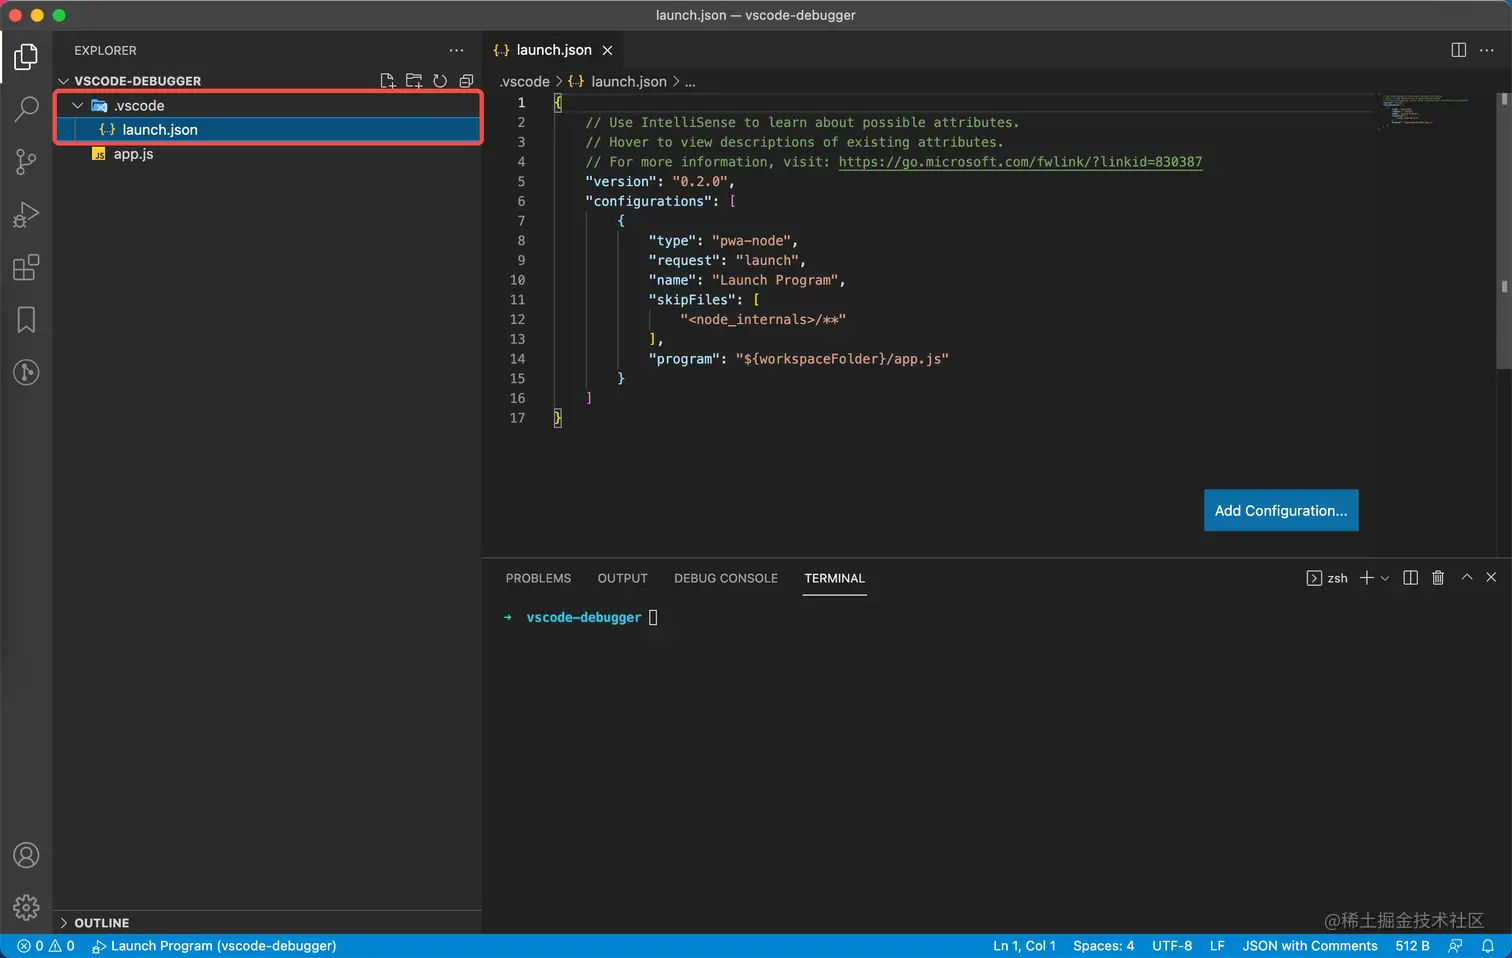Viewport: 1512px width, 958px height.
Task: Open app.js in the file tree
Action: [x=268, y=154]
